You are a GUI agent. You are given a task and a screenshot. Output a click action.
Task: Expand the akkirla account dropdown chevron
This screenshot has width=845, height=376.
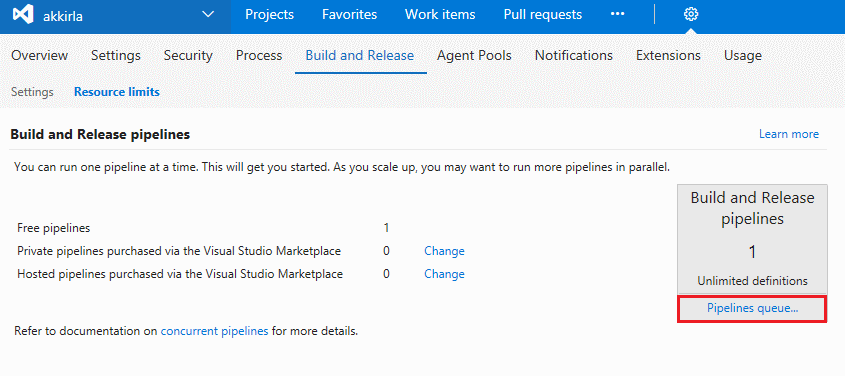point(208,15)
